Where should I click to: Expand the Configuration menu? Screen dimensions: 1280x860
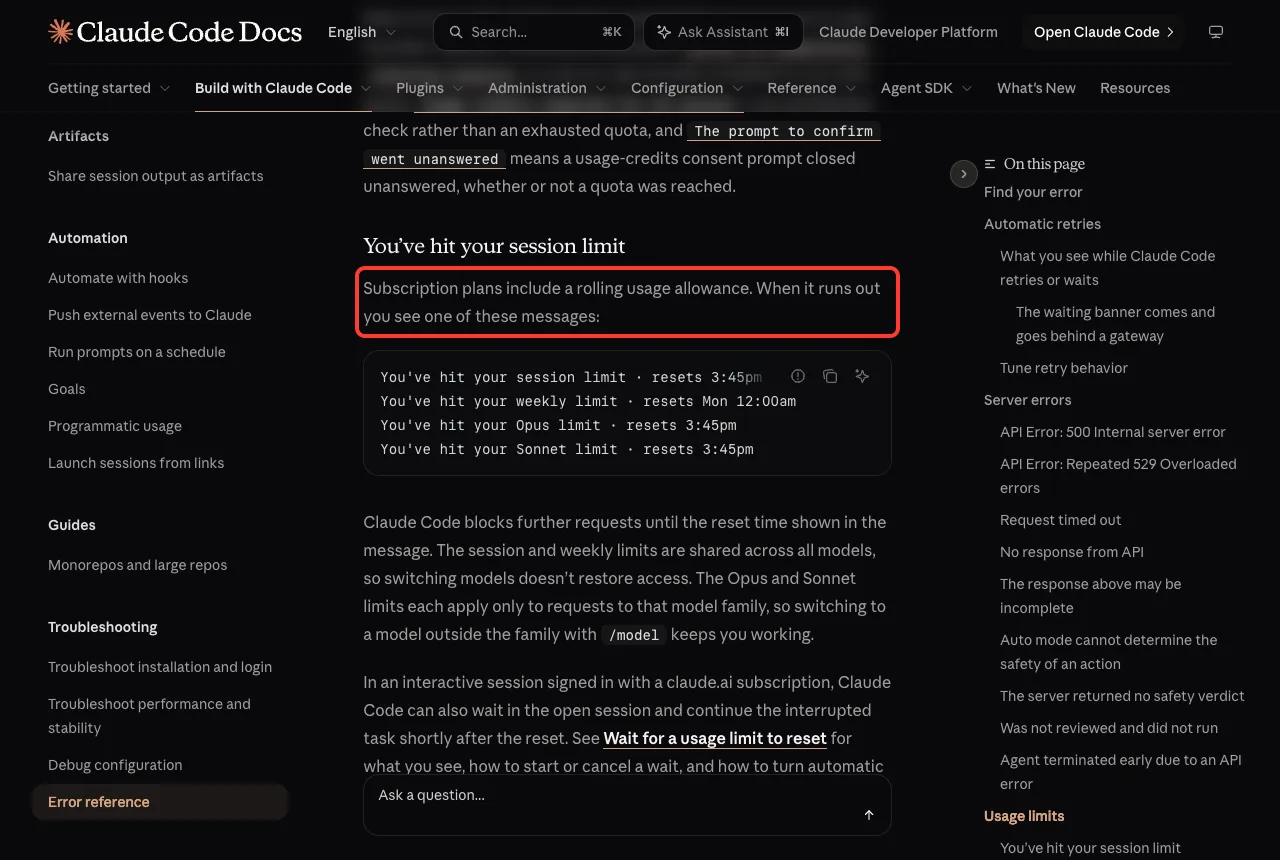(x=687, y=88)
